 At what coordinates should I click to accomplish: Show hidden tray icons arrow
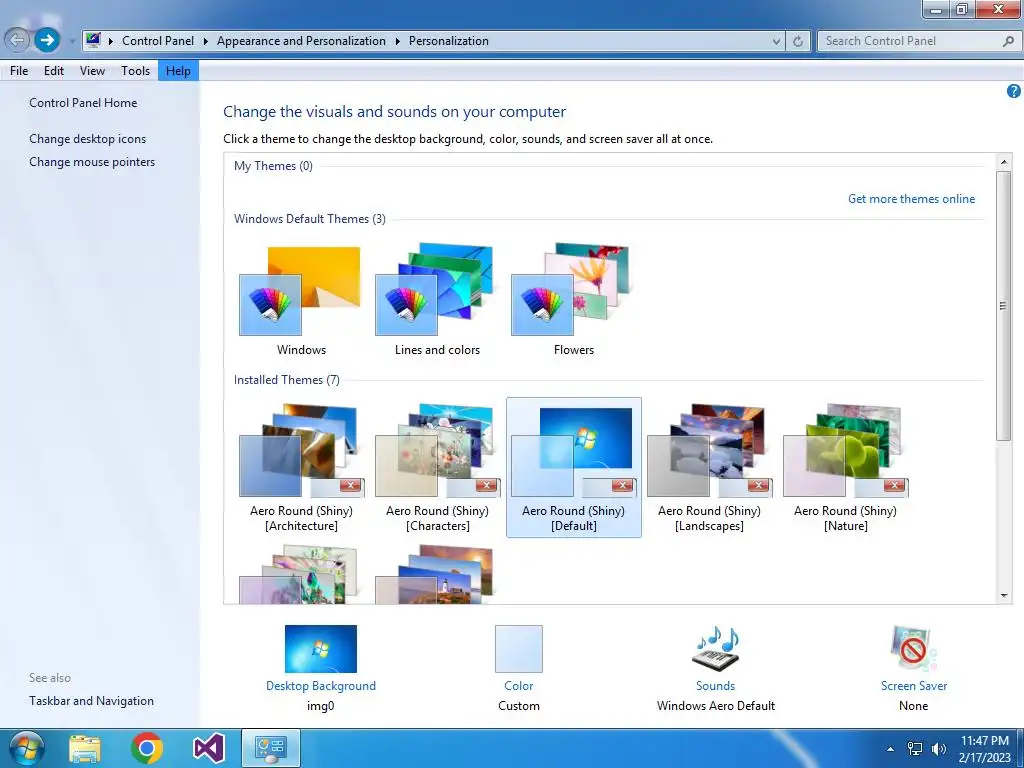click(x=890, y=748)
